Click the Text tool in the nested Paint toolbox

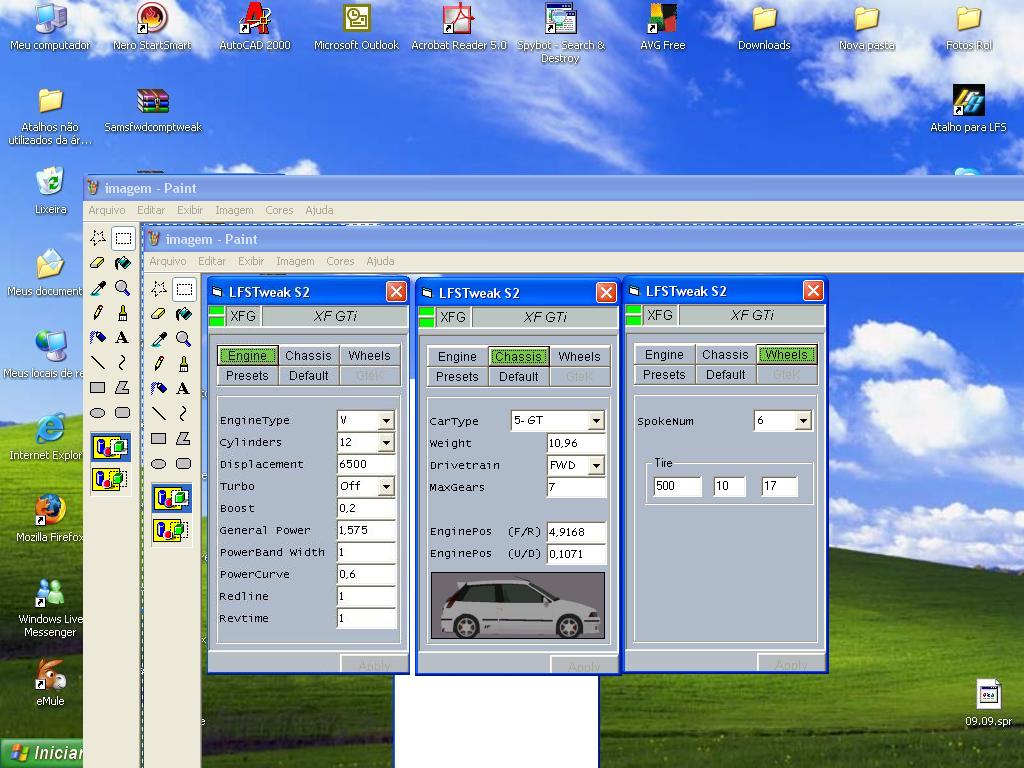pyautogui.click(x=184, y=389)
